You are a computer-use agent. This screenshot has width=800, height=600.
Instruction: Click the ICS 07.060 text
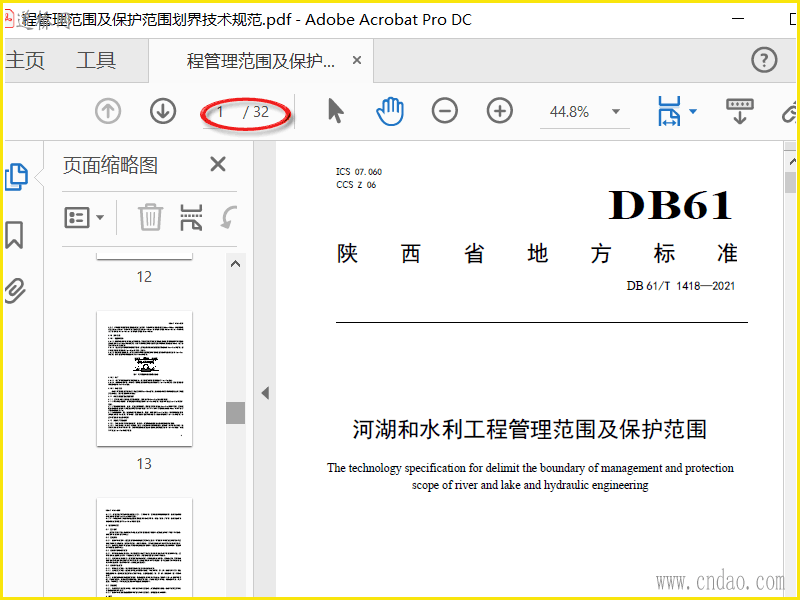pos(359,171)
